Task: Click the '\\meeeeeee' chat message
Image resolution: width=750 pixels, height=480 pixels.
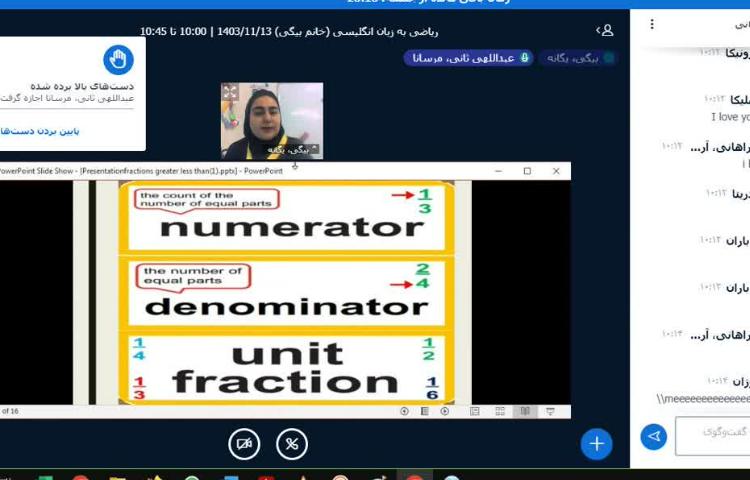Action: 703,398
